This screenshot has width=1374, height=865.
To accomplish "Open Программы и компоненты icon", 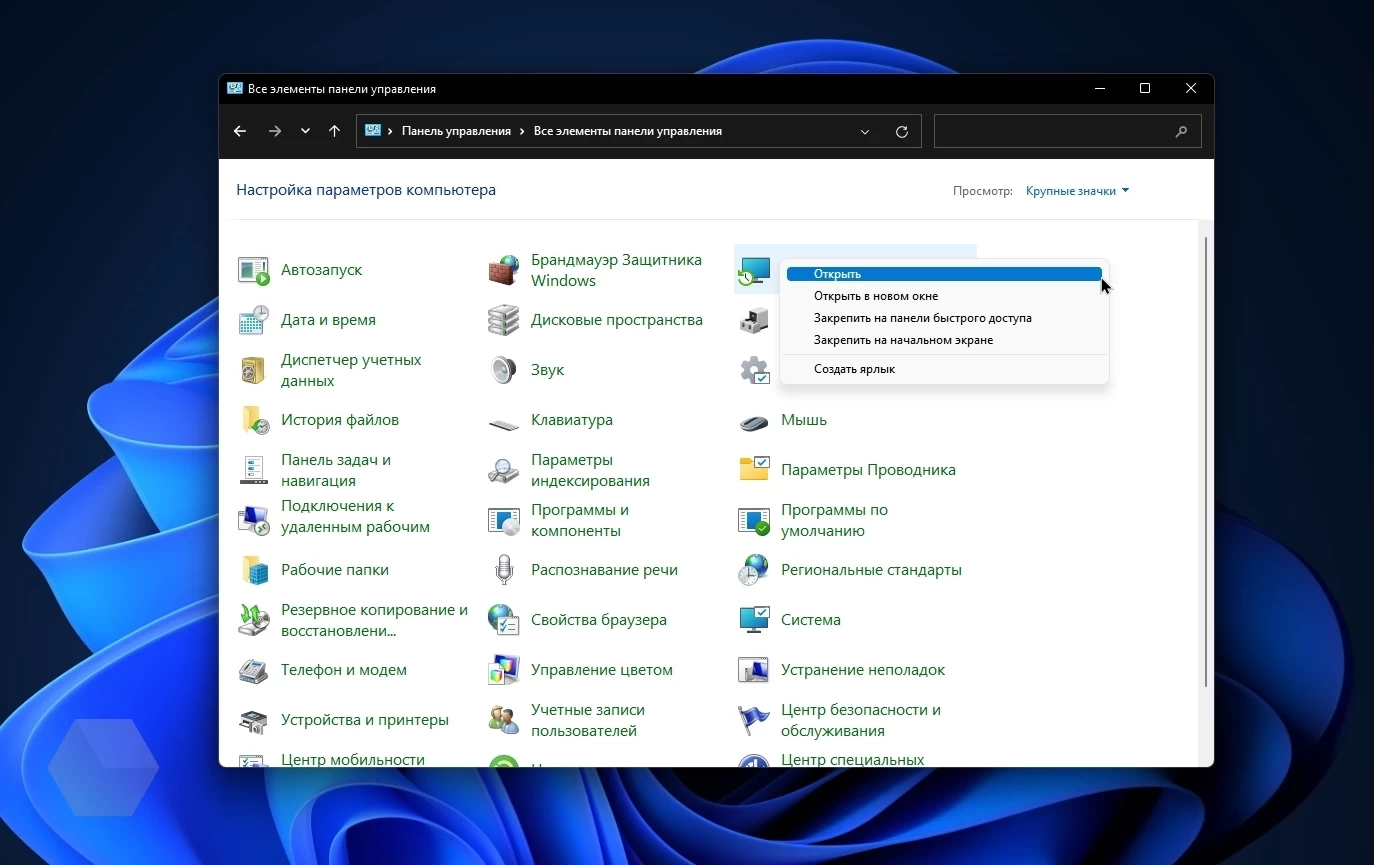I will (504, 520).
